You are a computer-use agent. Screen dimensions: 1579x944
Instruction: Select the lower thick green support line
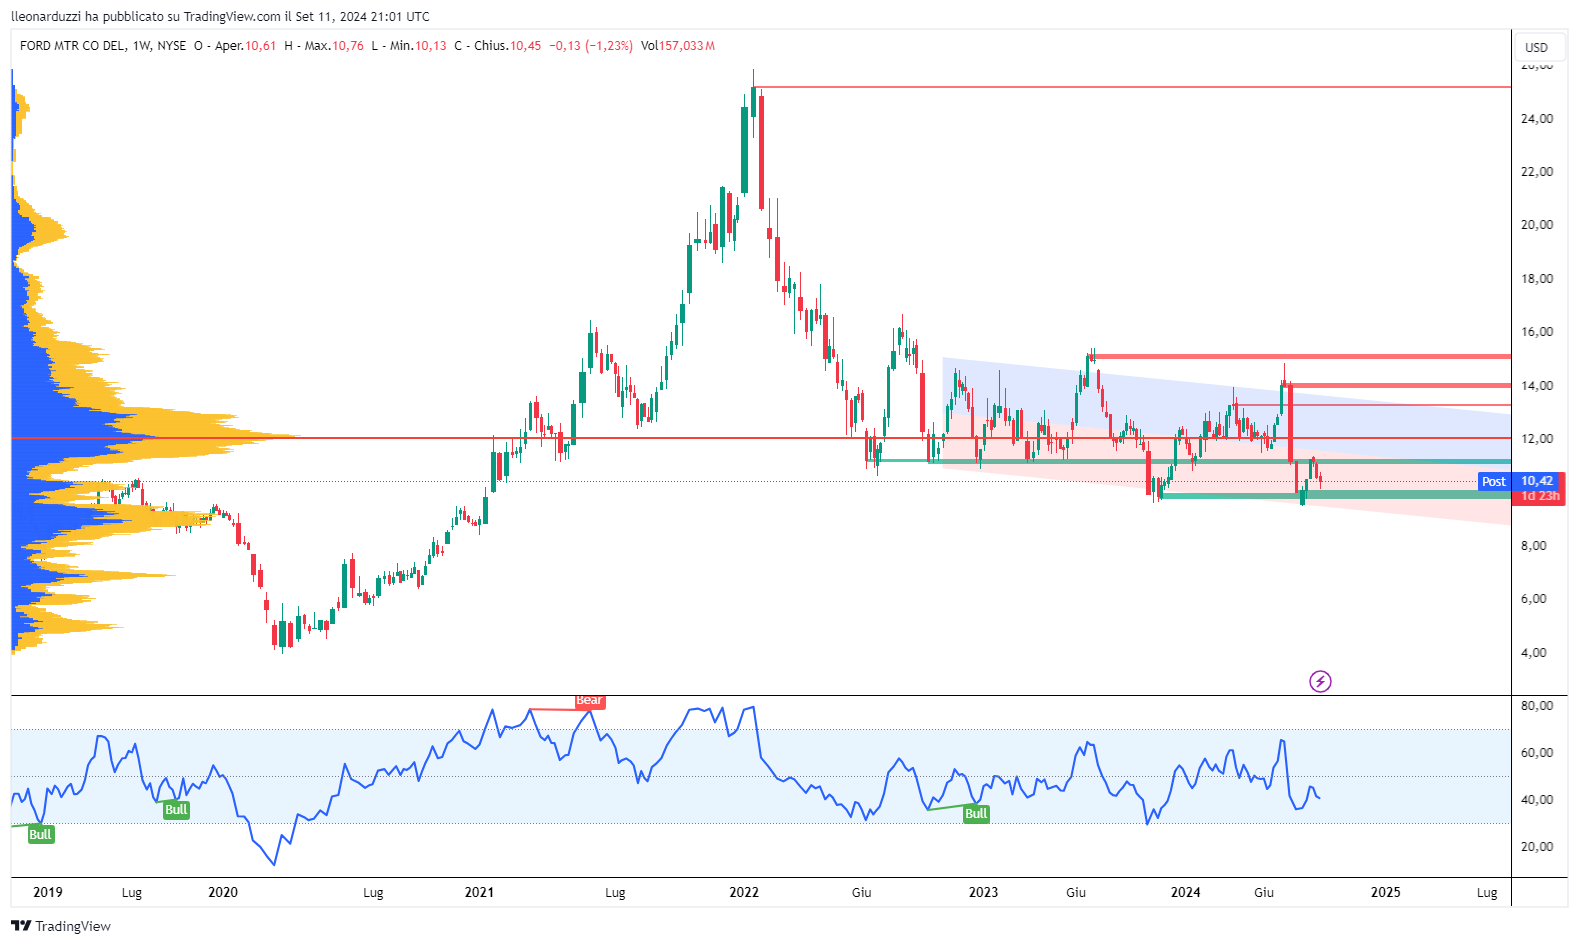point(1335,495)
